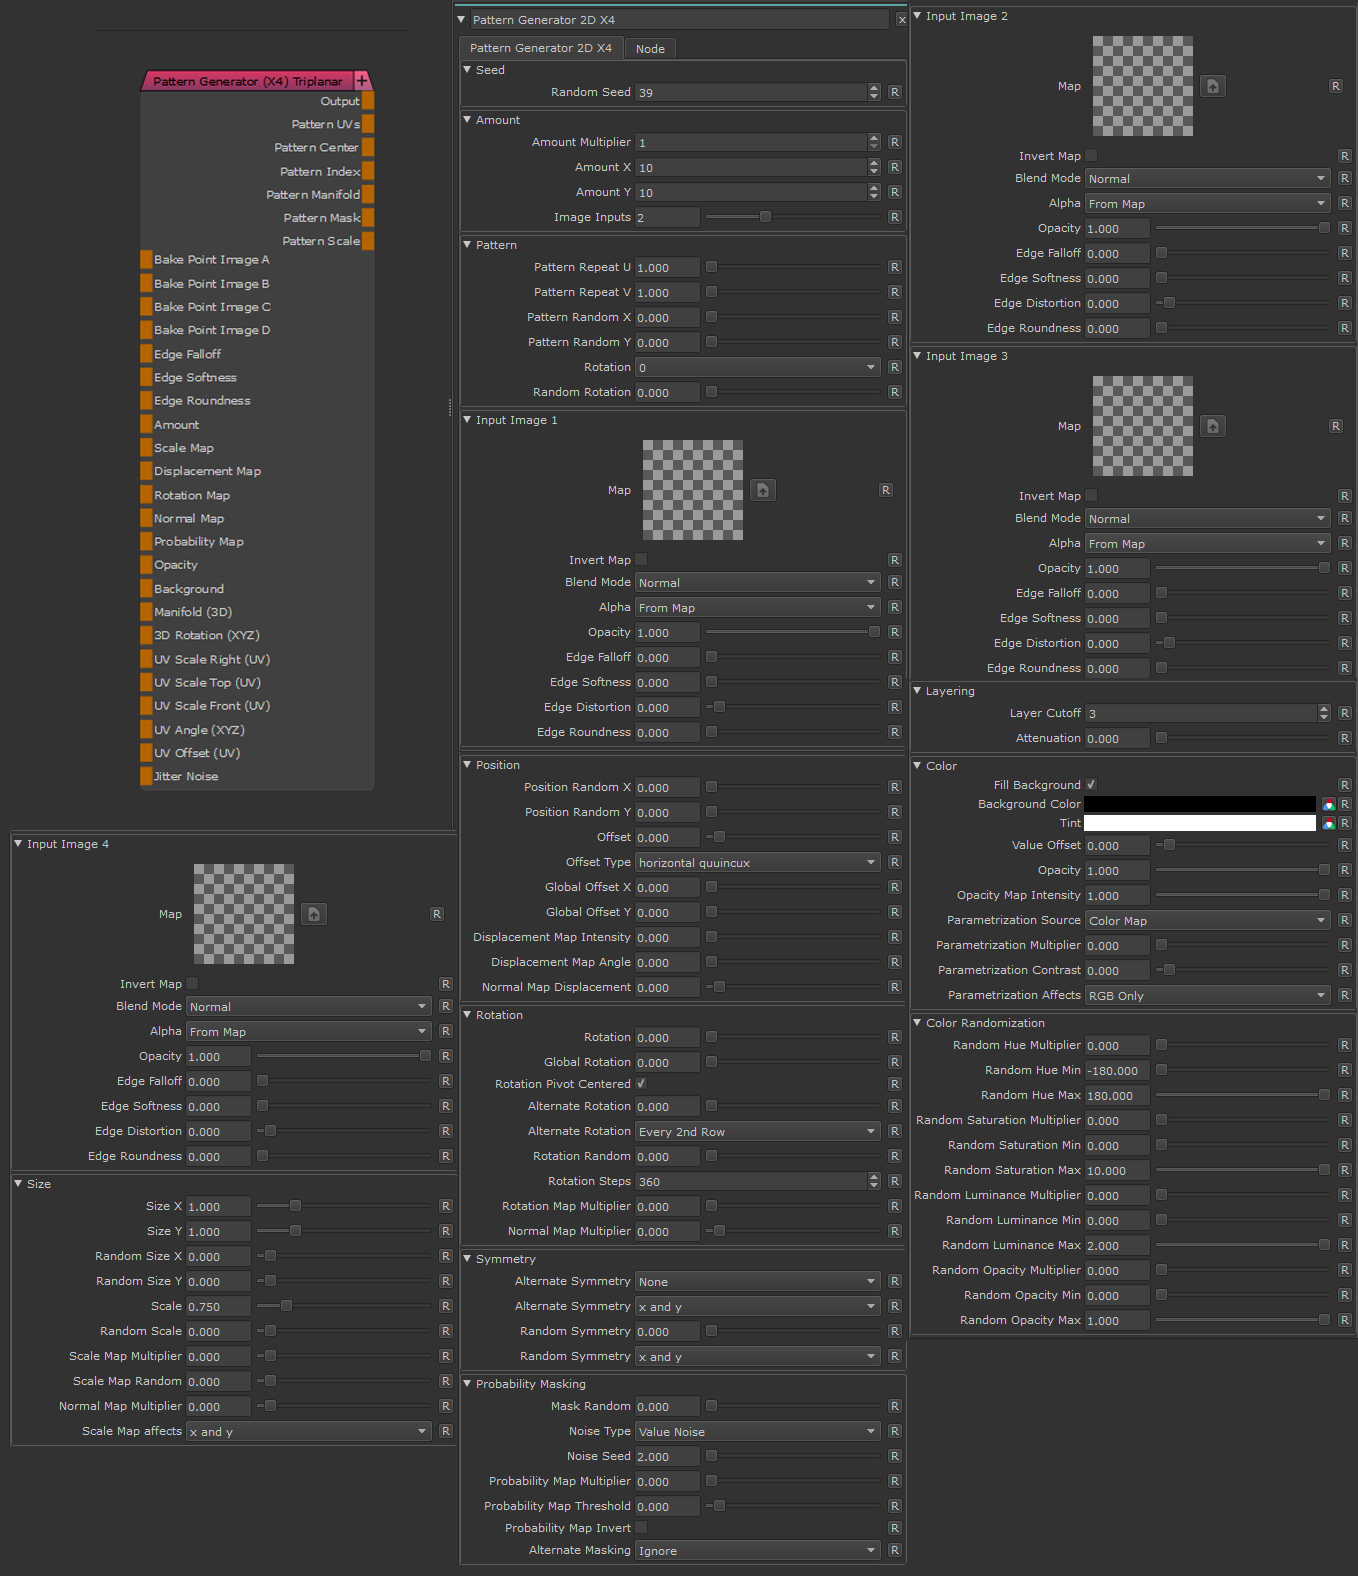Toggle the Rotation Pivot Centered checkbox
This screenshot has width=1358, height=1576.
[x=641, y=1084]
